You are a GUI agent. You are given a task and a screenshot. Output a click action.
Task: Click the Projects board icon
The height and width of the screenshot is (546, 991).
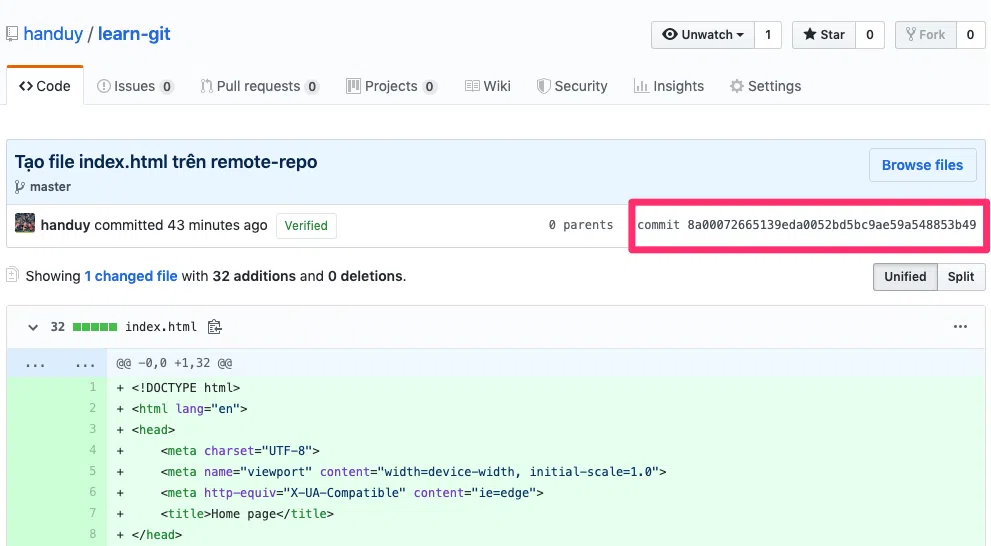tap(353, 86)
